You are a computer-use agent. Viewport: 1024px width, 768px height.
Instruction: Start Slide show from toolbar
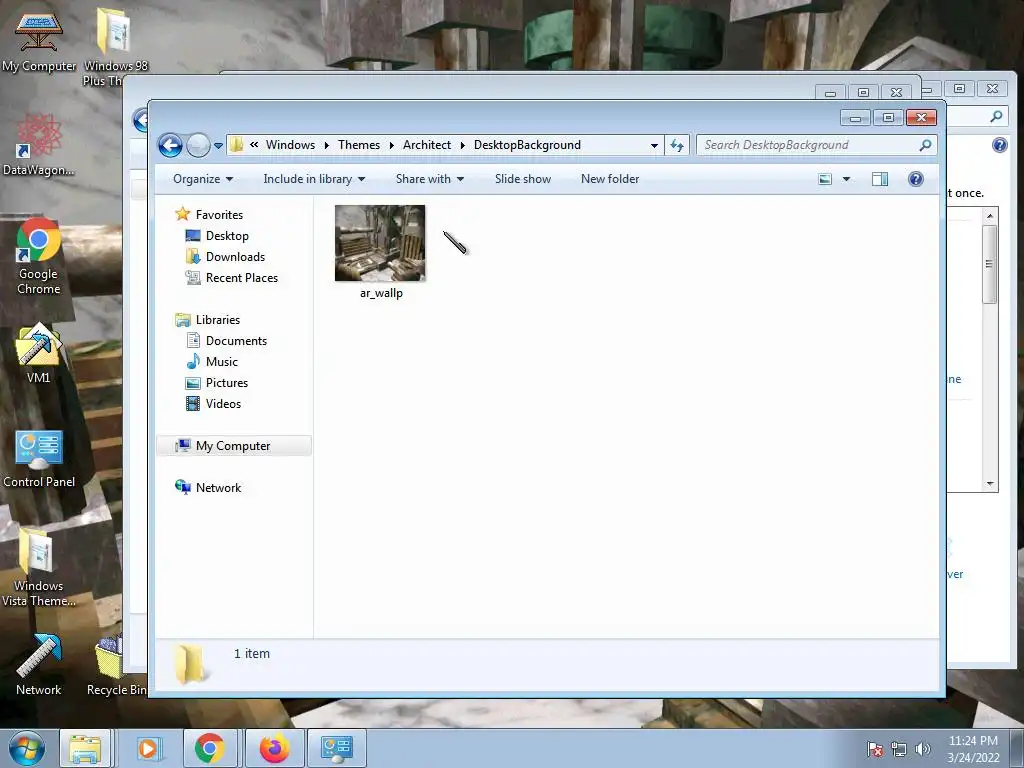(x=522, y=179)
